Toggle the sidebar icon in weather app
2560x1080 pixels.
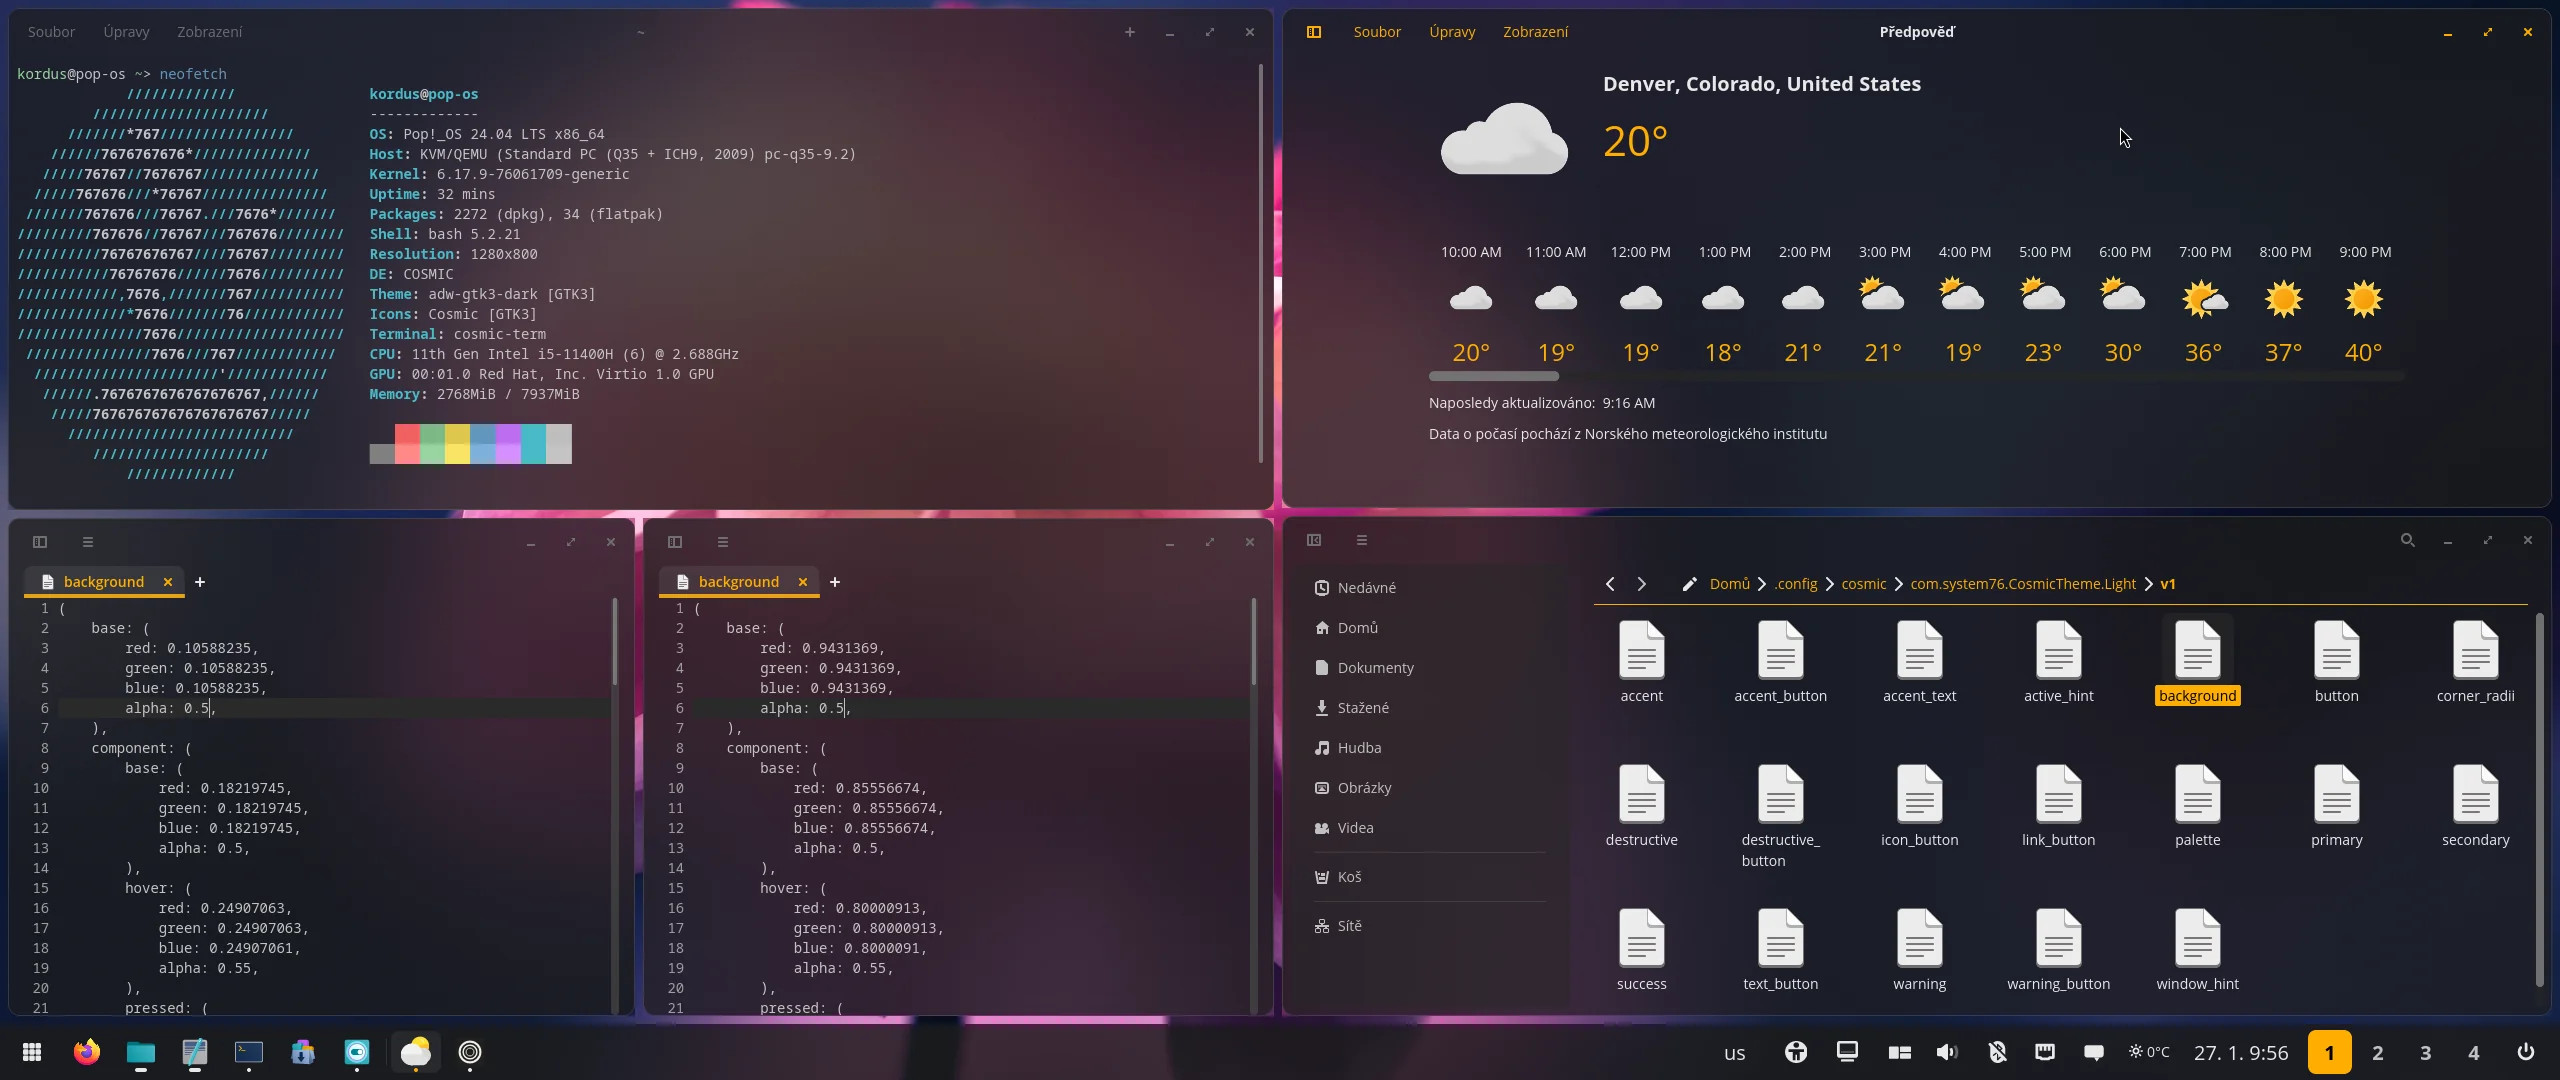(x=1314, y=32)
